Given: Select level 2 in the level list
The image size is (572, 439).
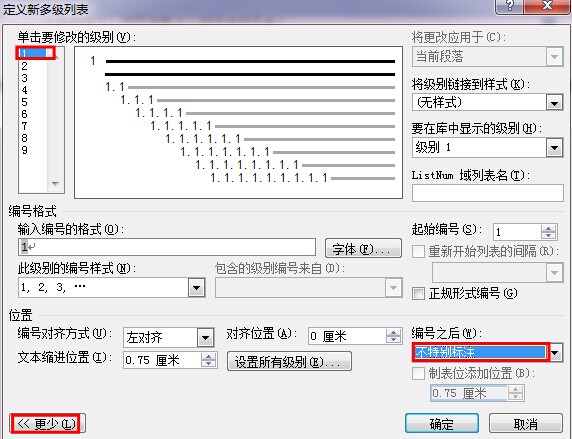Looking at the screenshot, I should [24, 66].
